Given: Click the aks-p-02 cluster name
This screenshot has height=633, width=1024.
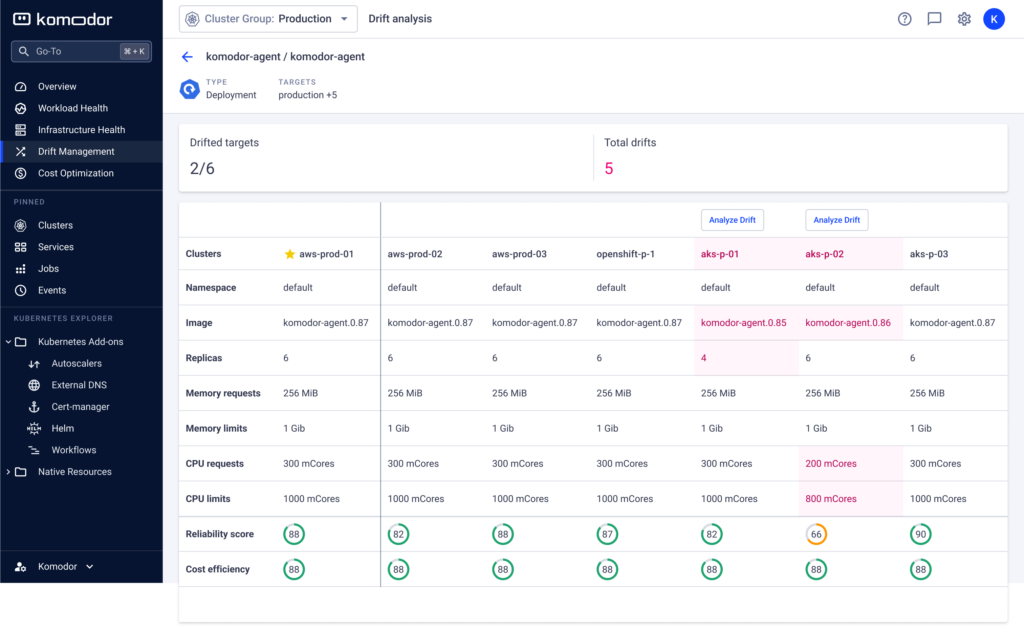Looking at the screenshot, I should [x=824, y=253].
